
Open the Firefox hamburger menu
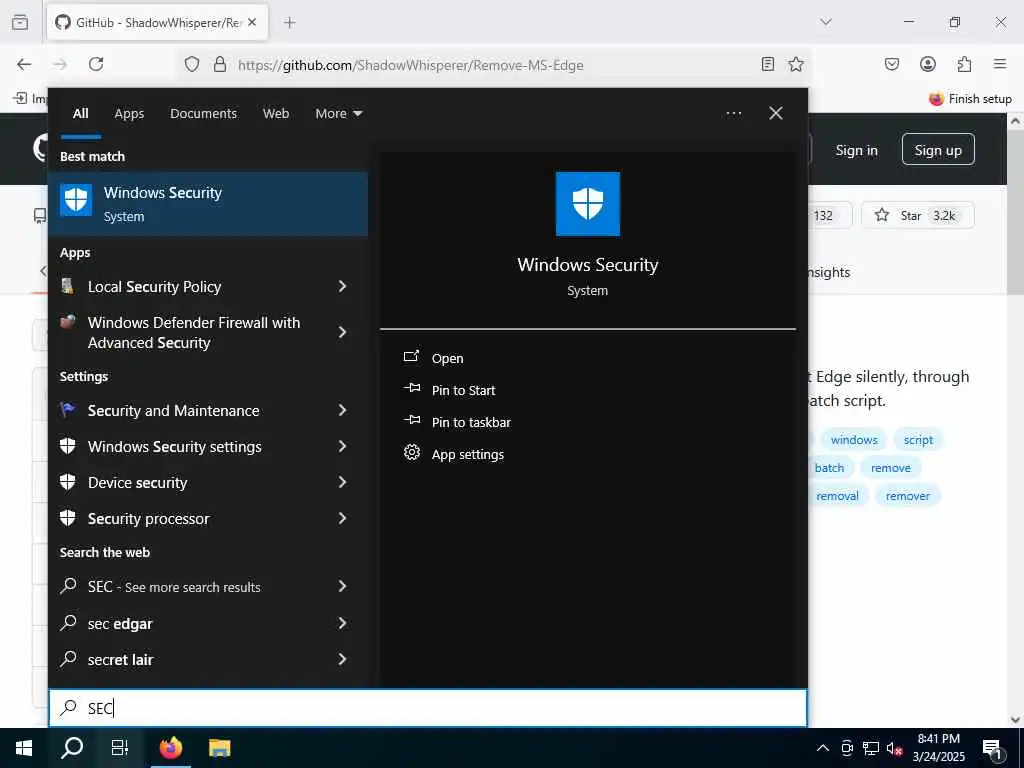pos(1000,64)
